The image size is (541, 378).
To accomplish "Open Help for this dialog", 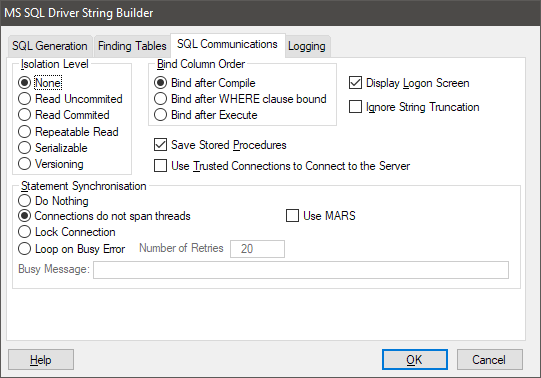I will tap(41, 360).
